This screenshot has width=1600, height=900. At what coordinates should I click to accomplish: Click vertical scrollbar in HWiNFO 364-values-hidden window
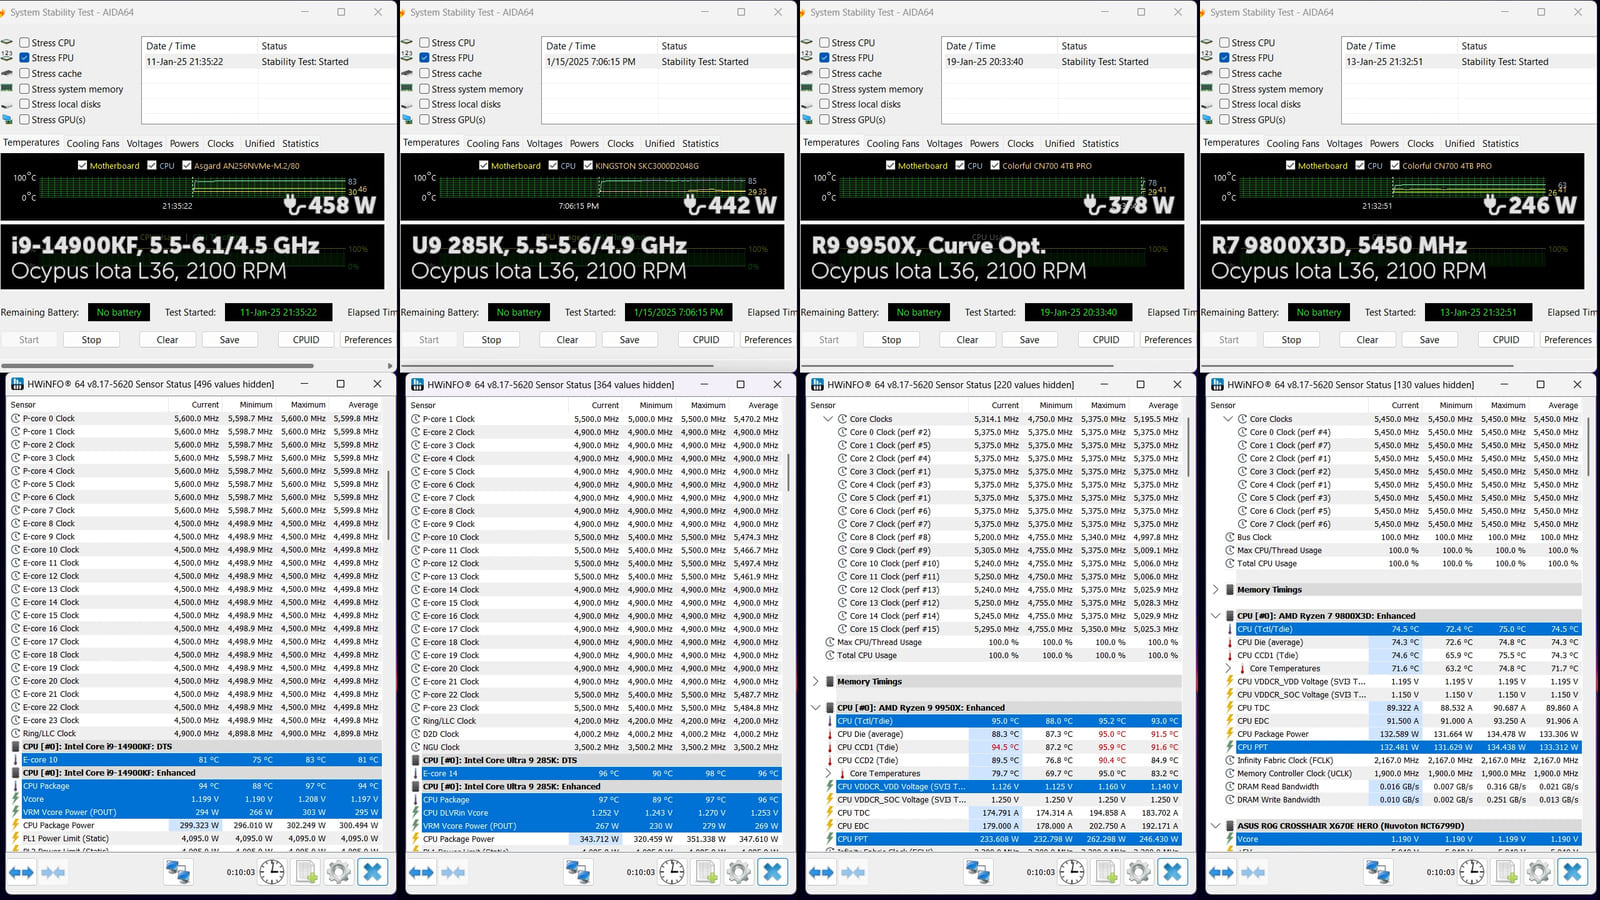click(789, 473)
